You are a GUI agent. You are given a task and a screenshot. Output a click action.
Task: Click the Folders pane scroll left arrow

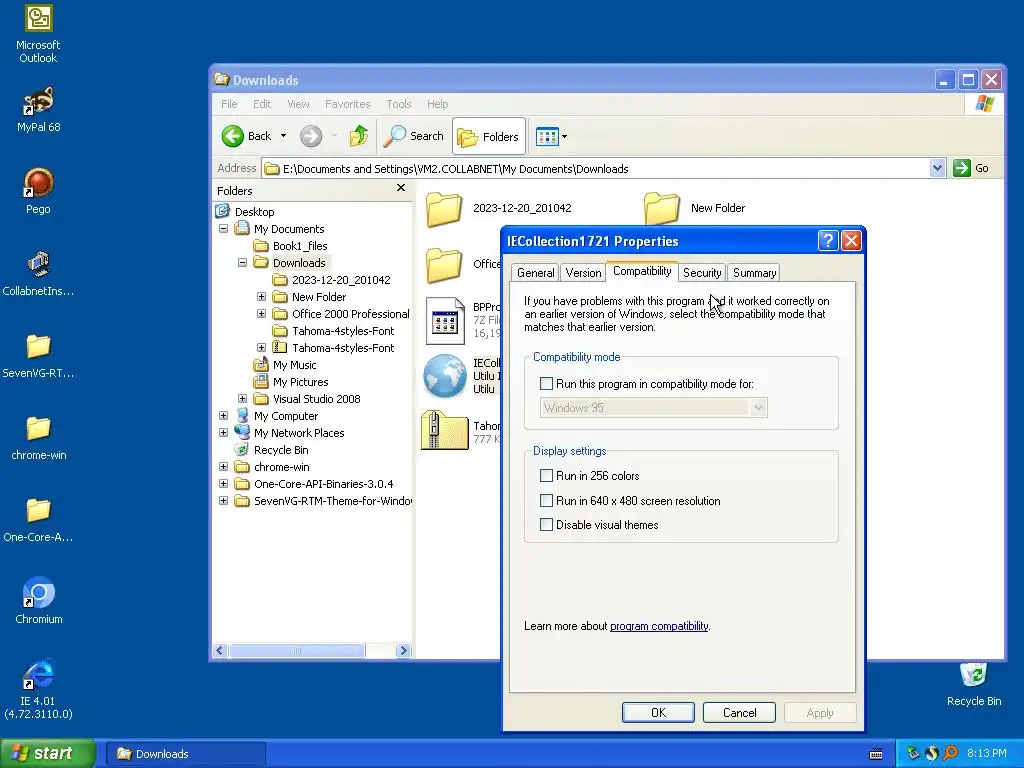point(220,650)
